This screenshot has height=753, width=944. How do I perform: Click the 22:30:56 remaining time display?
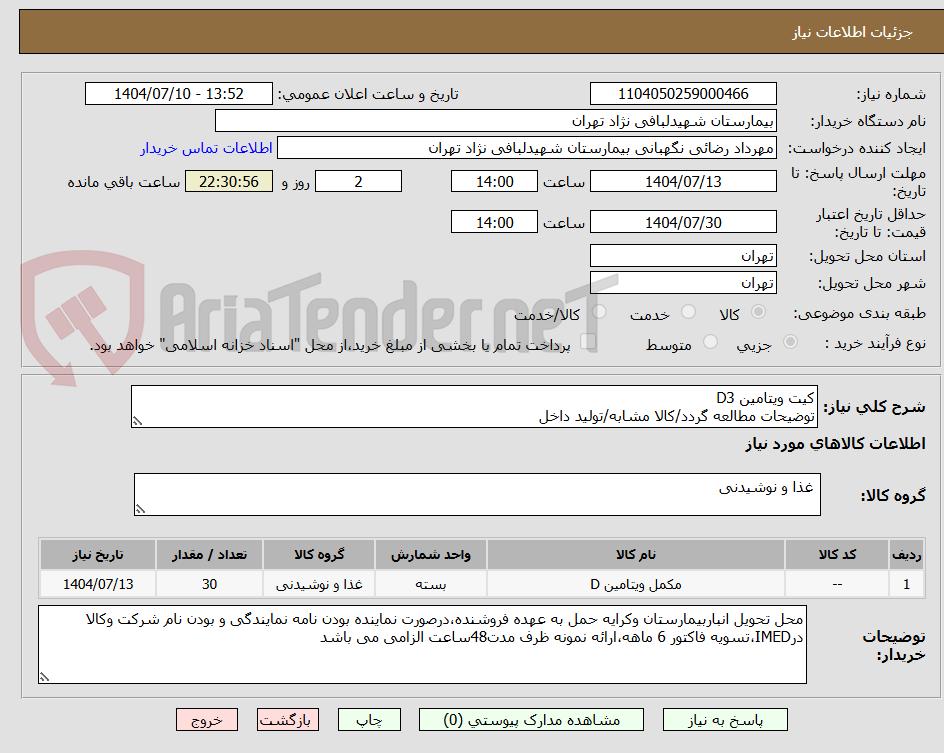(x=228, y=181)
